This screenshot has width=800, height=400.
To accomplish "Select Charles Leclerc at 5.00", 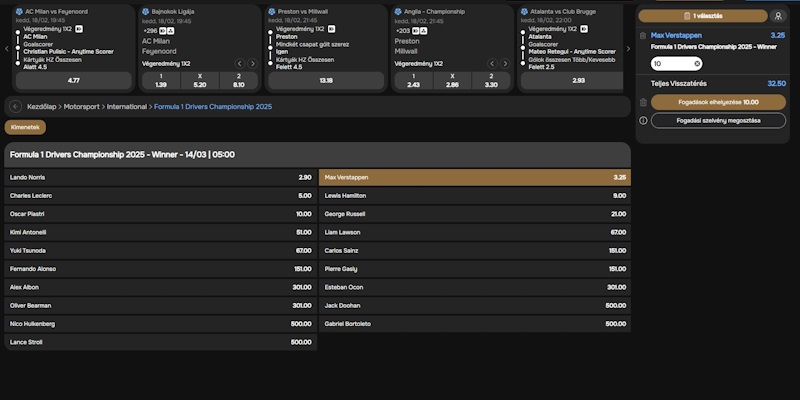I will (161, 196).
